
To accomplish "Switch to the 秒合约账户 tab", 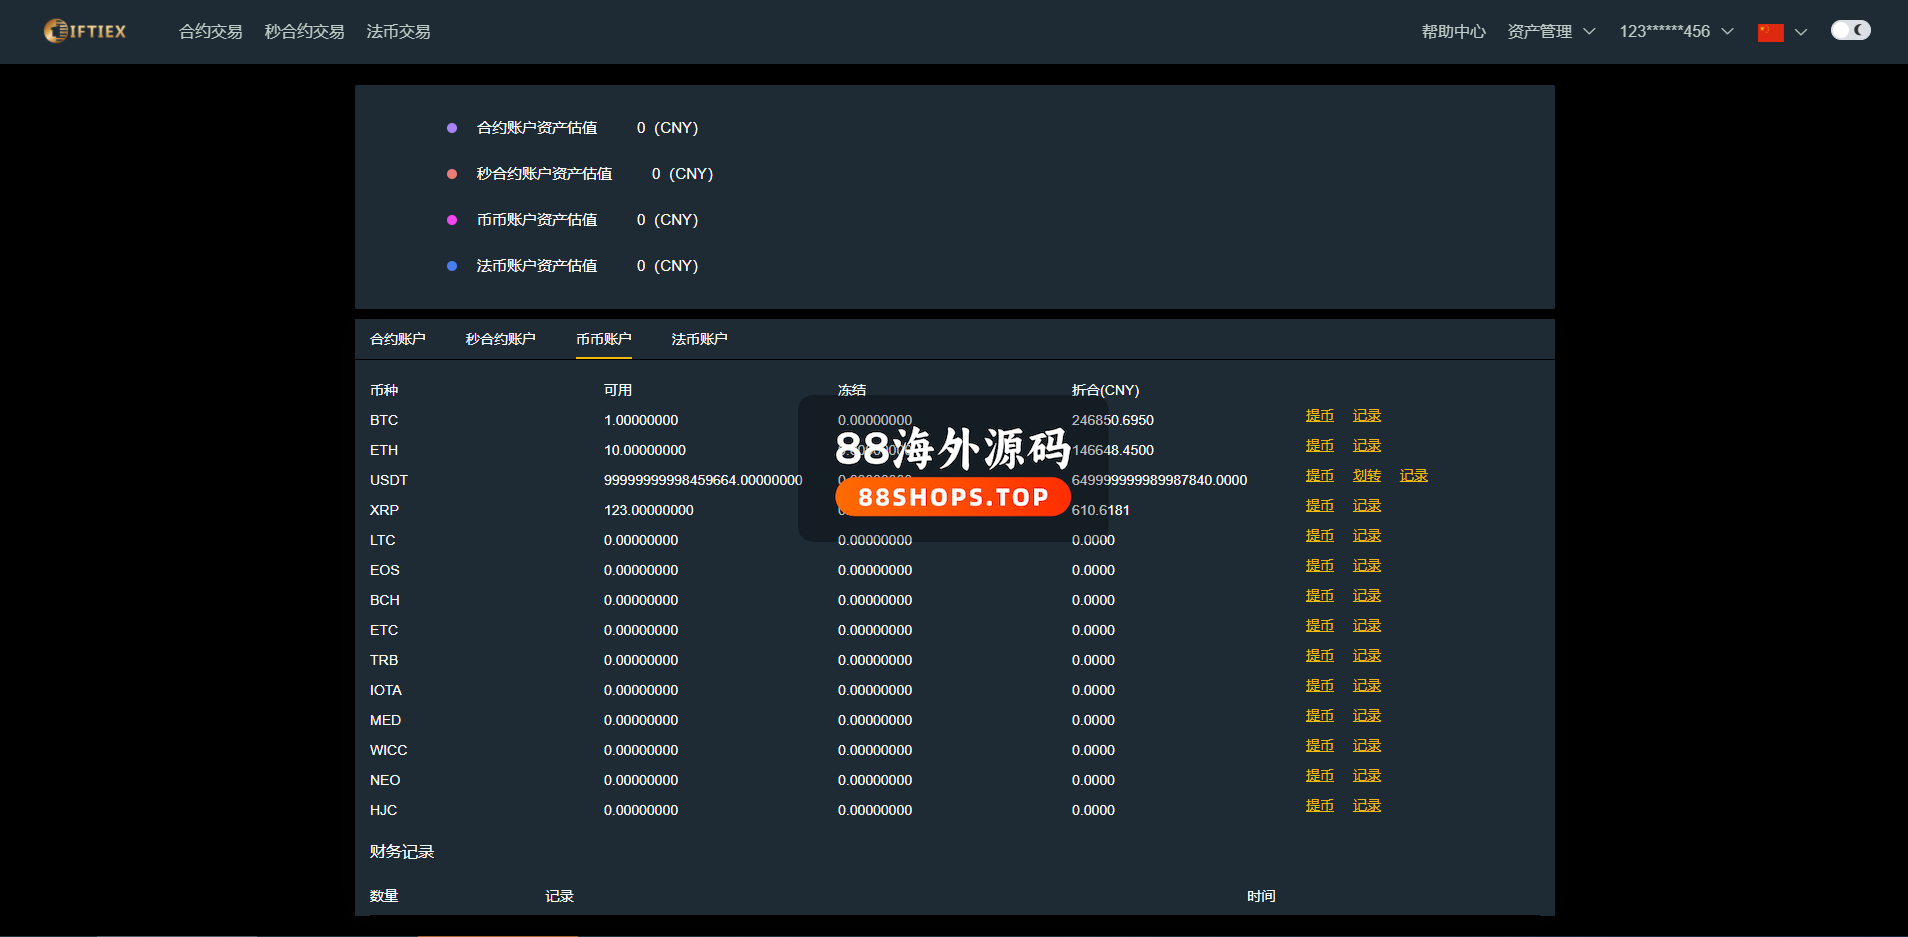I will tap(500, 339).
